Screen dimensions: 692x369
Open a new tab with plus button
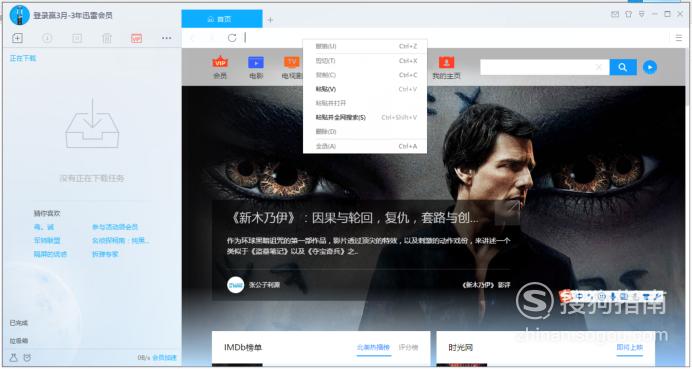271,20
